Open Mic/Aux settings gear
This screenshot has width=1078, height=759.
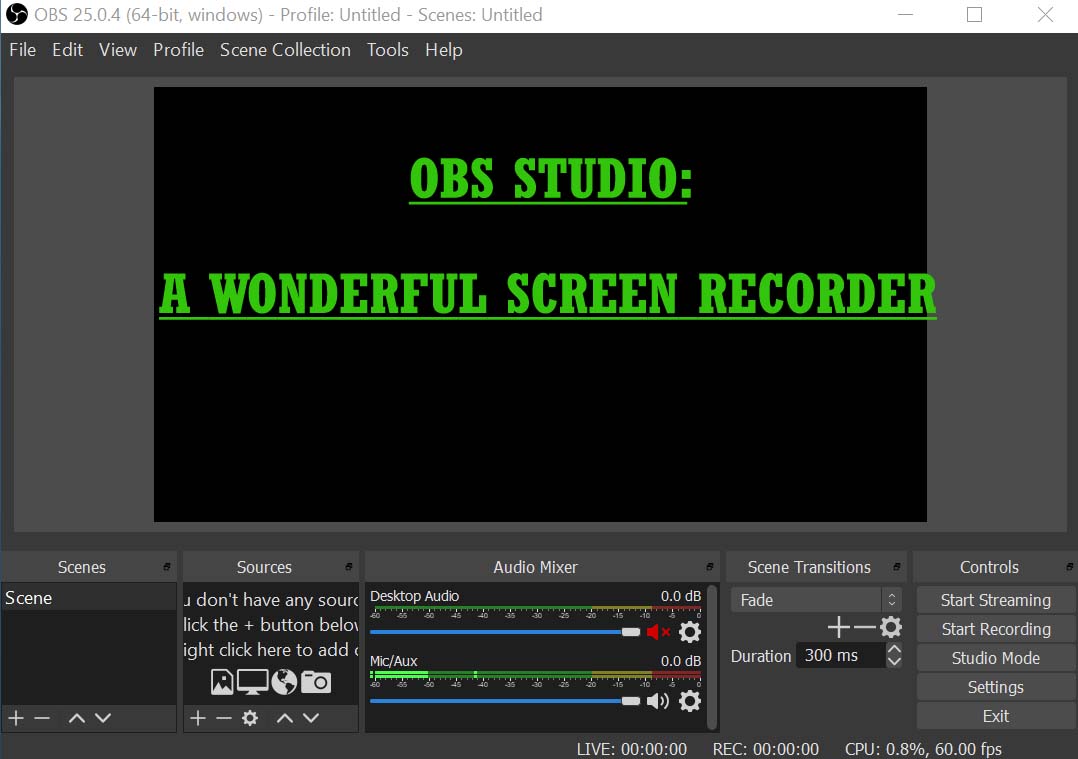[x=690, y=701]
